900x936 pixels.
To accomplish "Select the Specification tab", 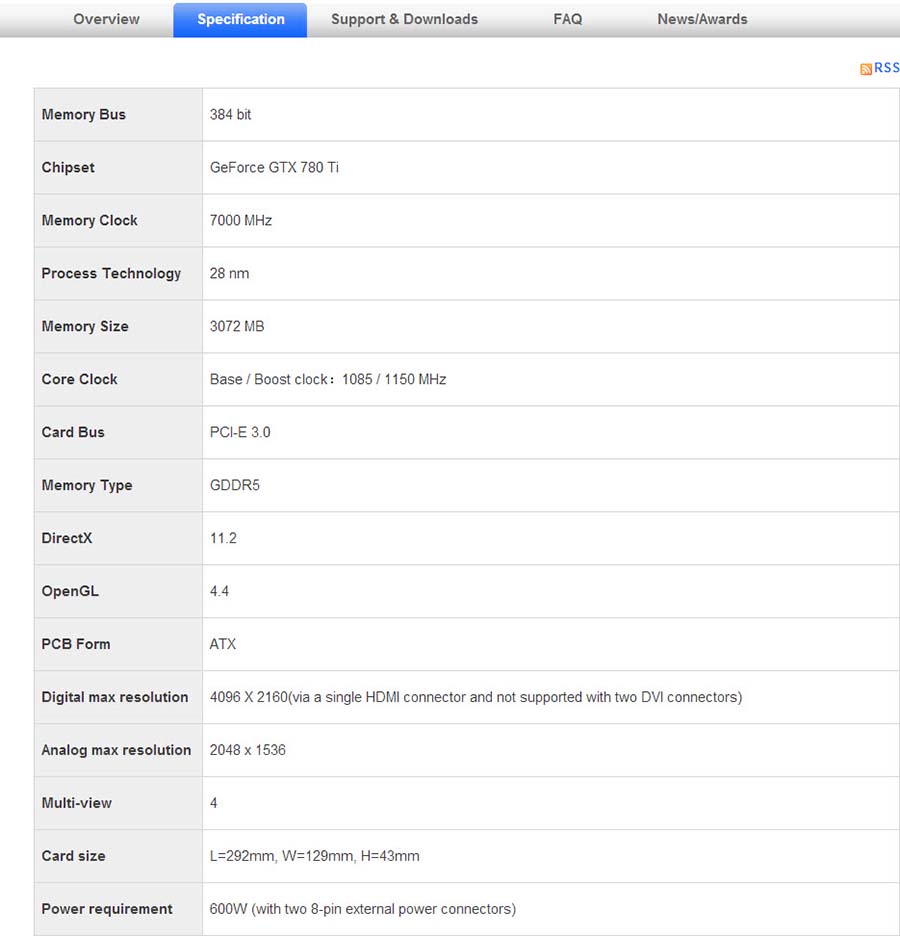I will click(x=240, y=19).
